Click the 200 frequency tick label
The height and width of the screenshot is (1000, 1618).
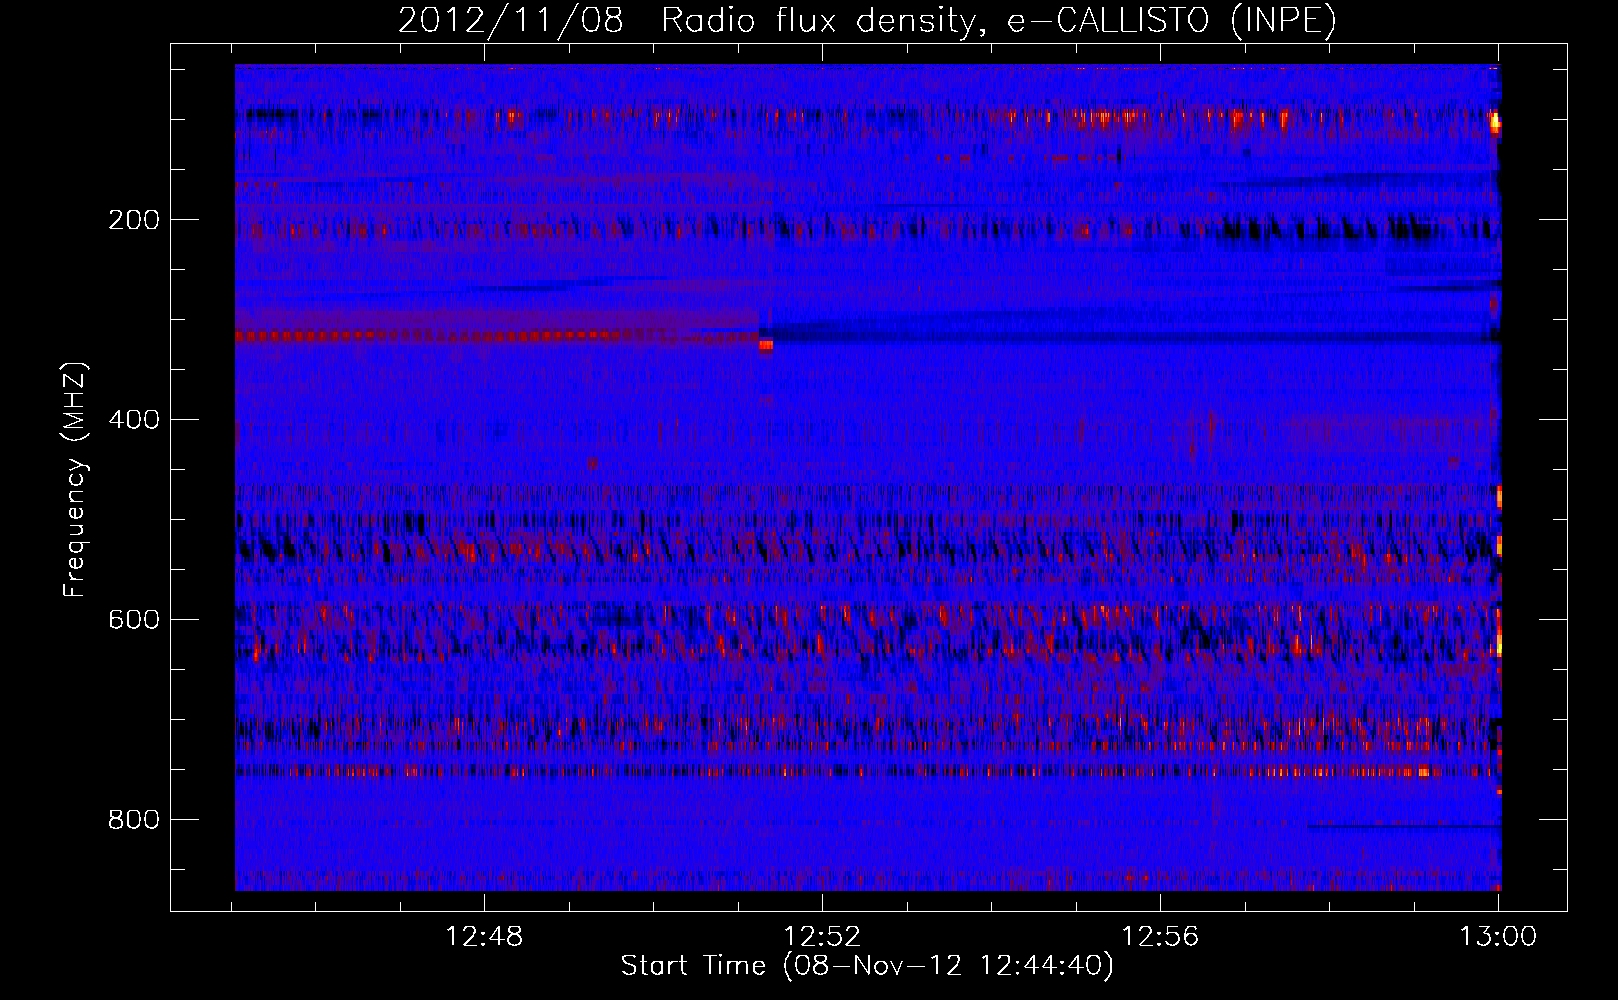click(x=134, y=220)
